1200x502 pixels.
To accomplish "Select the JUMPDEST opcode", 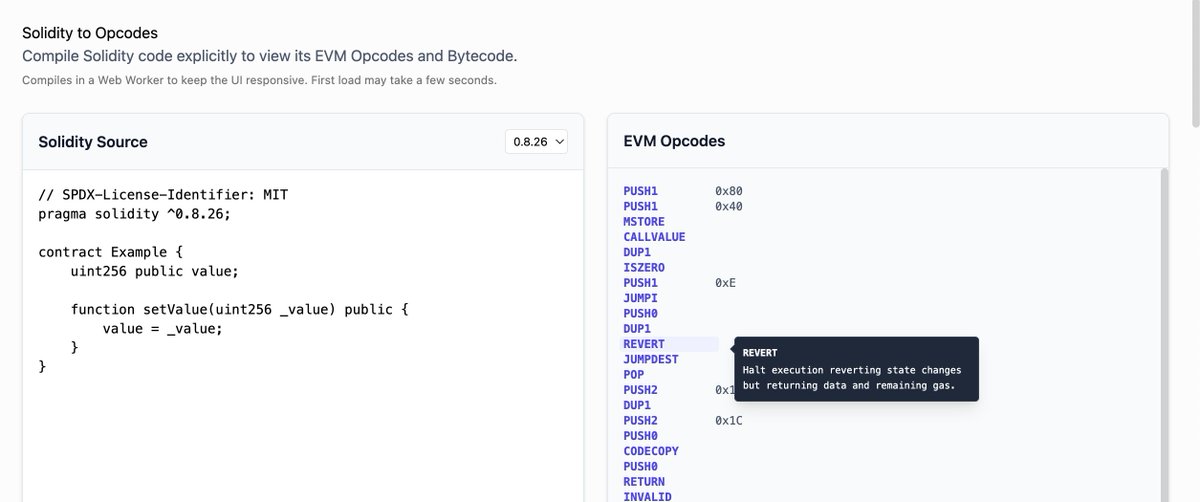I will 651,359.
